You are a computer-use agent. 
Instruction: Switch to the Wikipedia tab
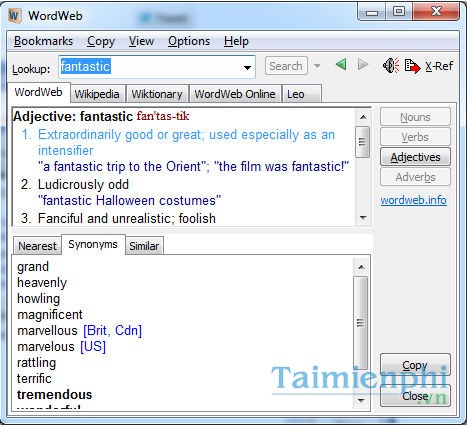(97, 94)
